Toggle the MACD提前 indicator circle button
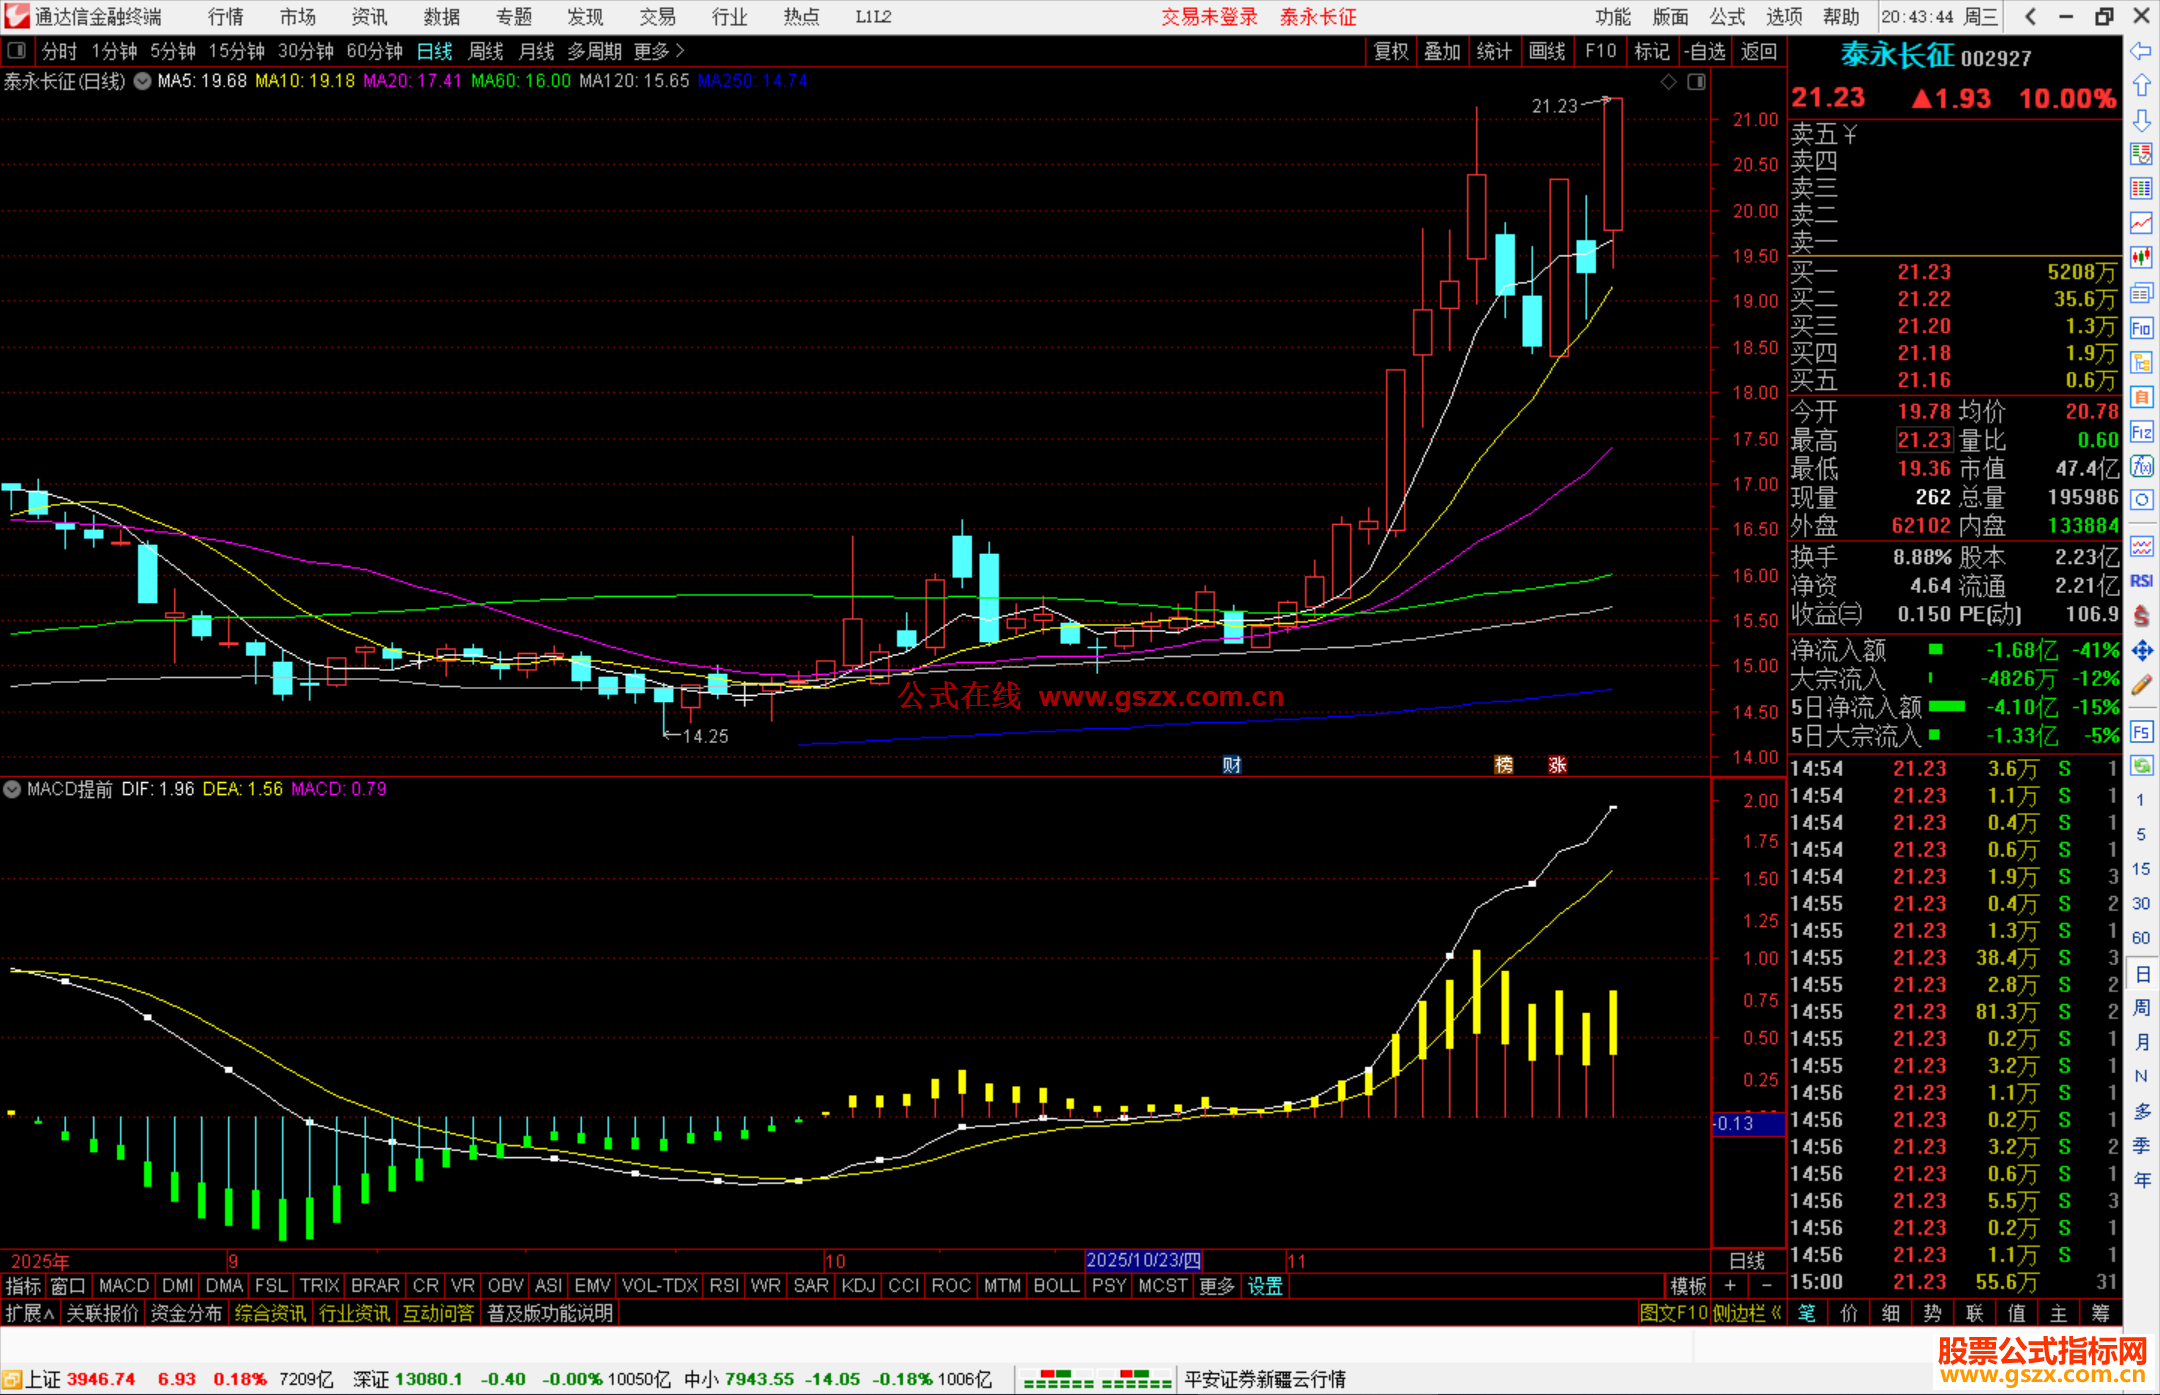Viewport: 2160px width, 1395px height. (12, 789)
